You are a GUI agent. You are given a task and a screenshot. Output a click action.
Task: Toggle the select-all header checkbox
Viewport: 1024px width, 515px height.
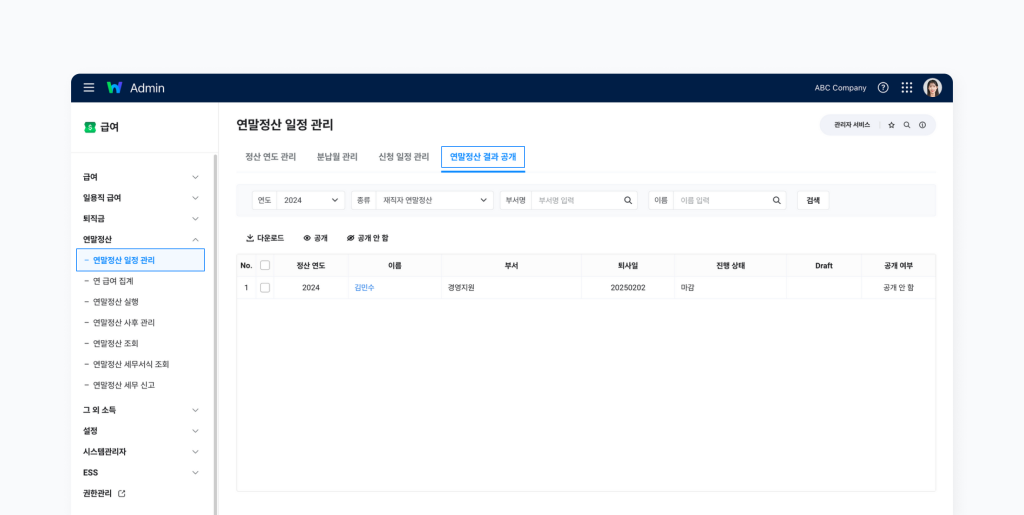(264, 265)
